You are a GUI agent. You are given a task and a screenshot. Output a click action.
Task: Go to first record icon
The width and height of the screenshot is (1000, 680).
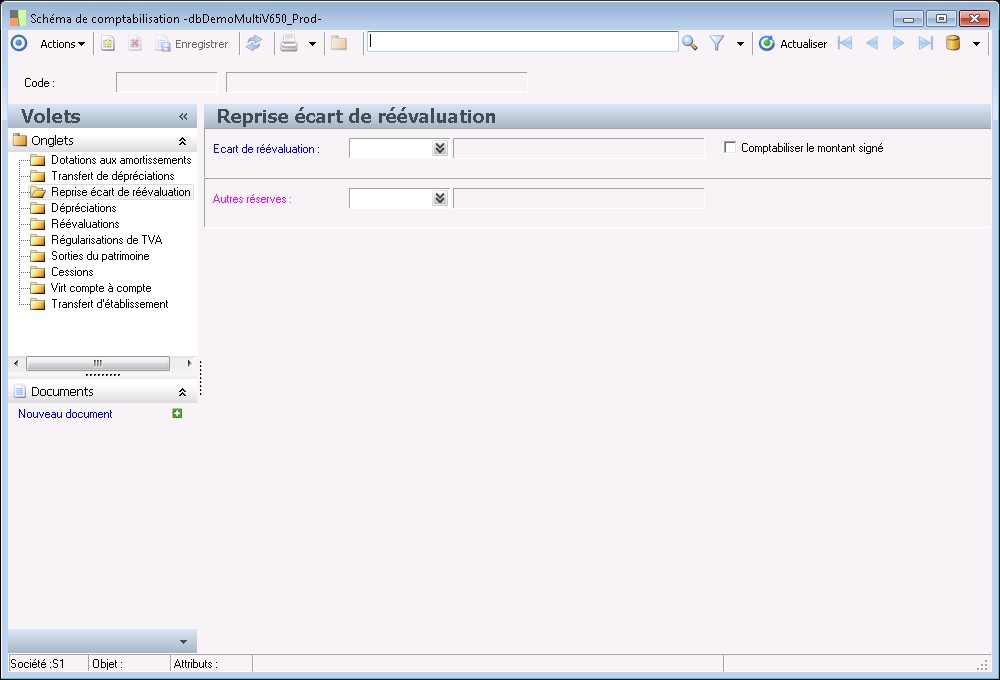[845, 43]
